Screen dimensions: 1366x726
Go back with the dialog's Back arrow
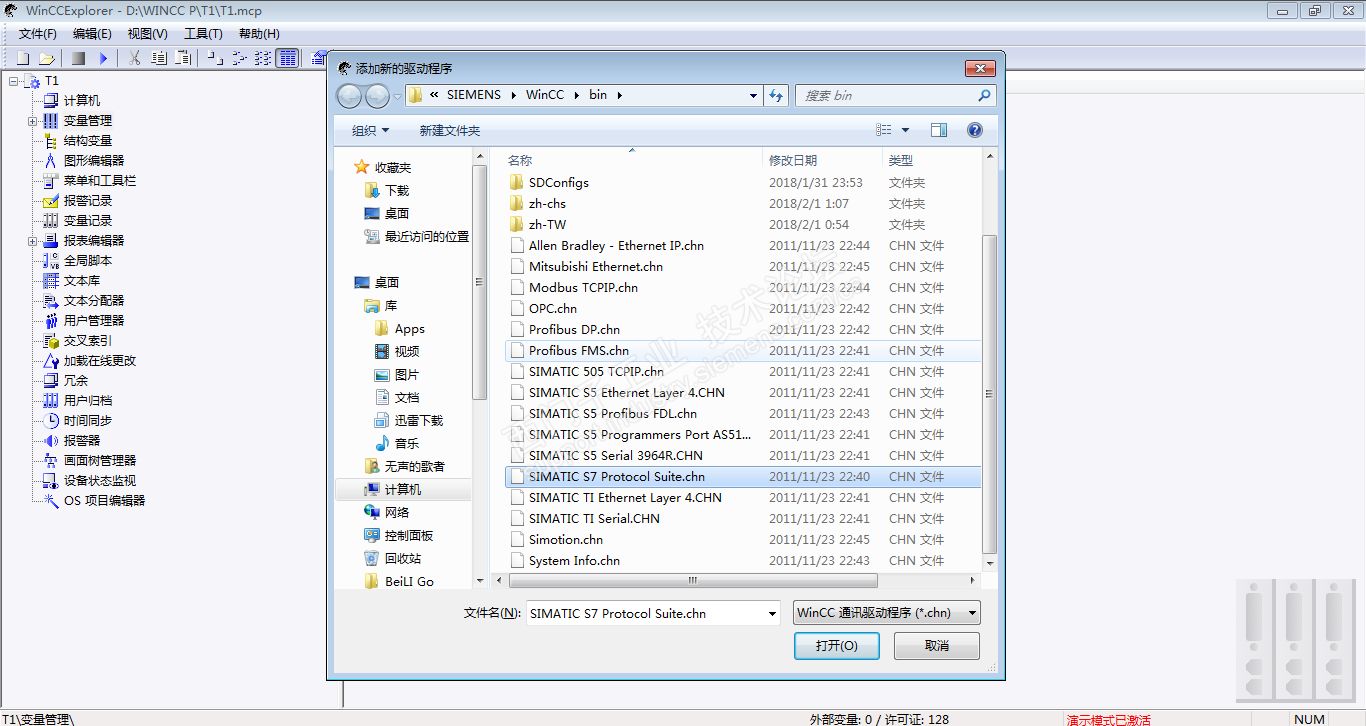point(349,96)
